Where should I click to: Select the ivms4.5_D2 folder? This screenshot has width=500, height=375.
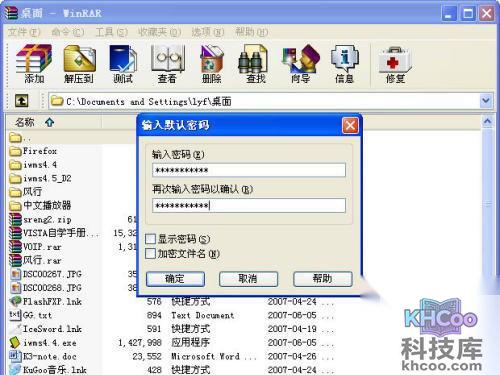[x=40, y=178]
